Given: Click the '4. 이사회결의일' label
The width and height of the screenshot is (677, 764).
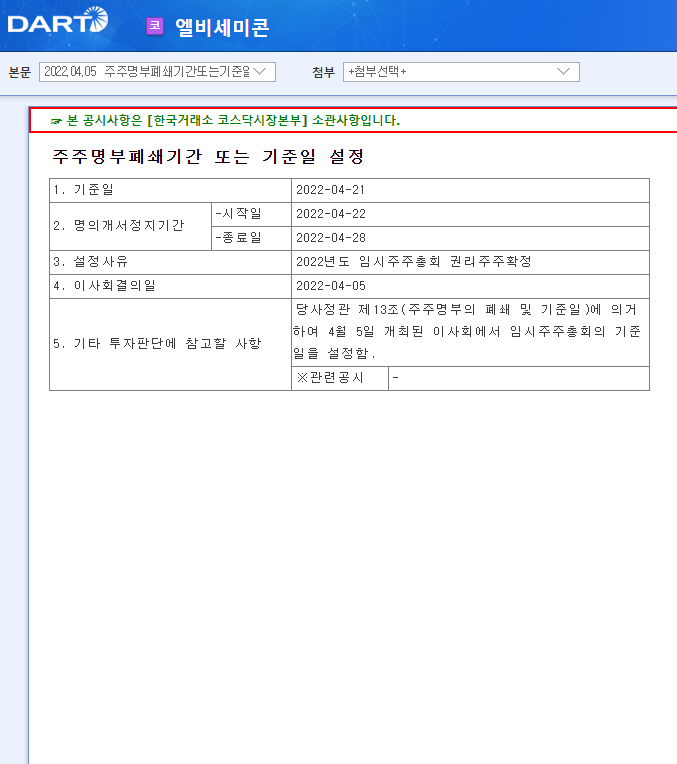Looking at the screenshot, I should [x=104, y=286].
